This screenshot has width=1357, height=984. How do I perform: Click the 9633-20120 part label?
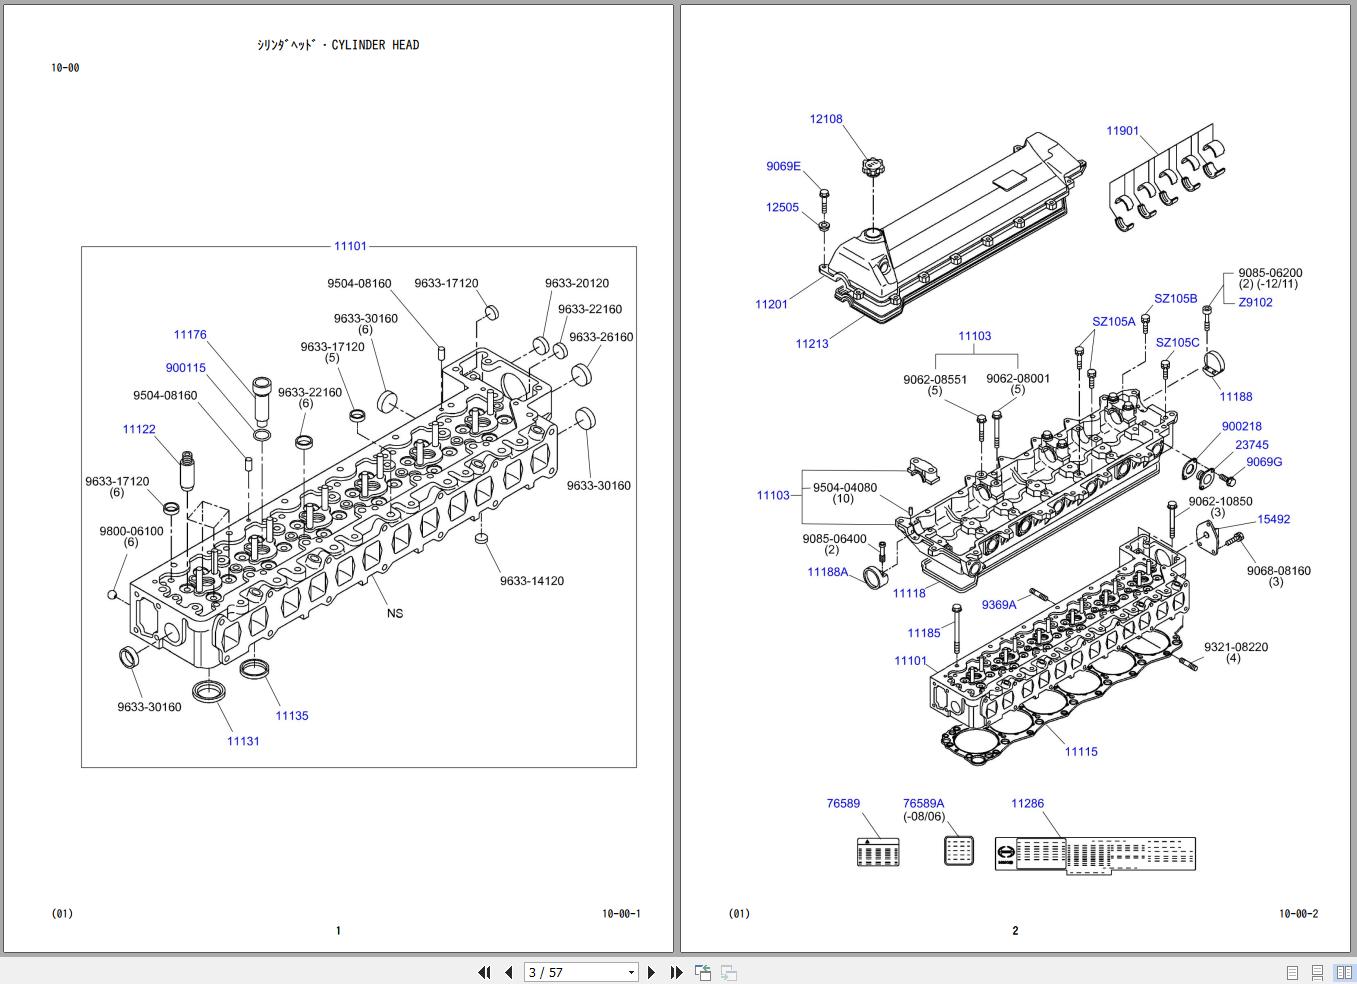(x=577, y=284)
